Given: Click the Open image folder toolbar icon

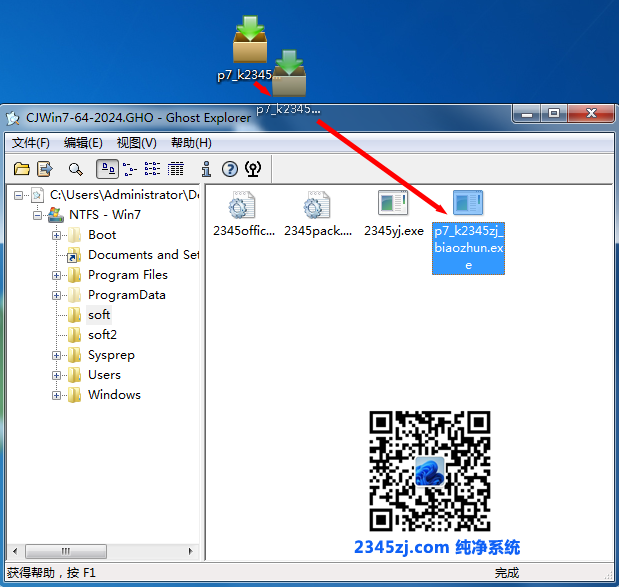Looking at the screenshot, I should 22,169.
